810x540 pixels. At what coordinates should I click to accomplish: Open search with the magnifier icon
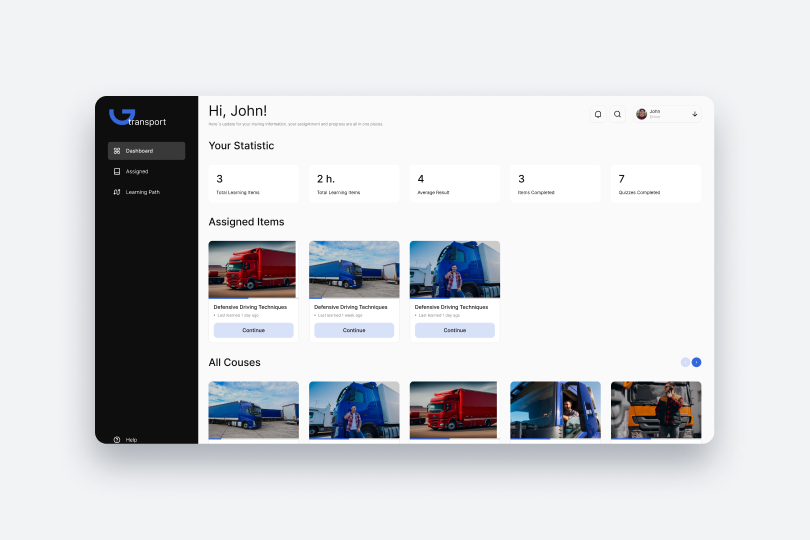point(617,114)
